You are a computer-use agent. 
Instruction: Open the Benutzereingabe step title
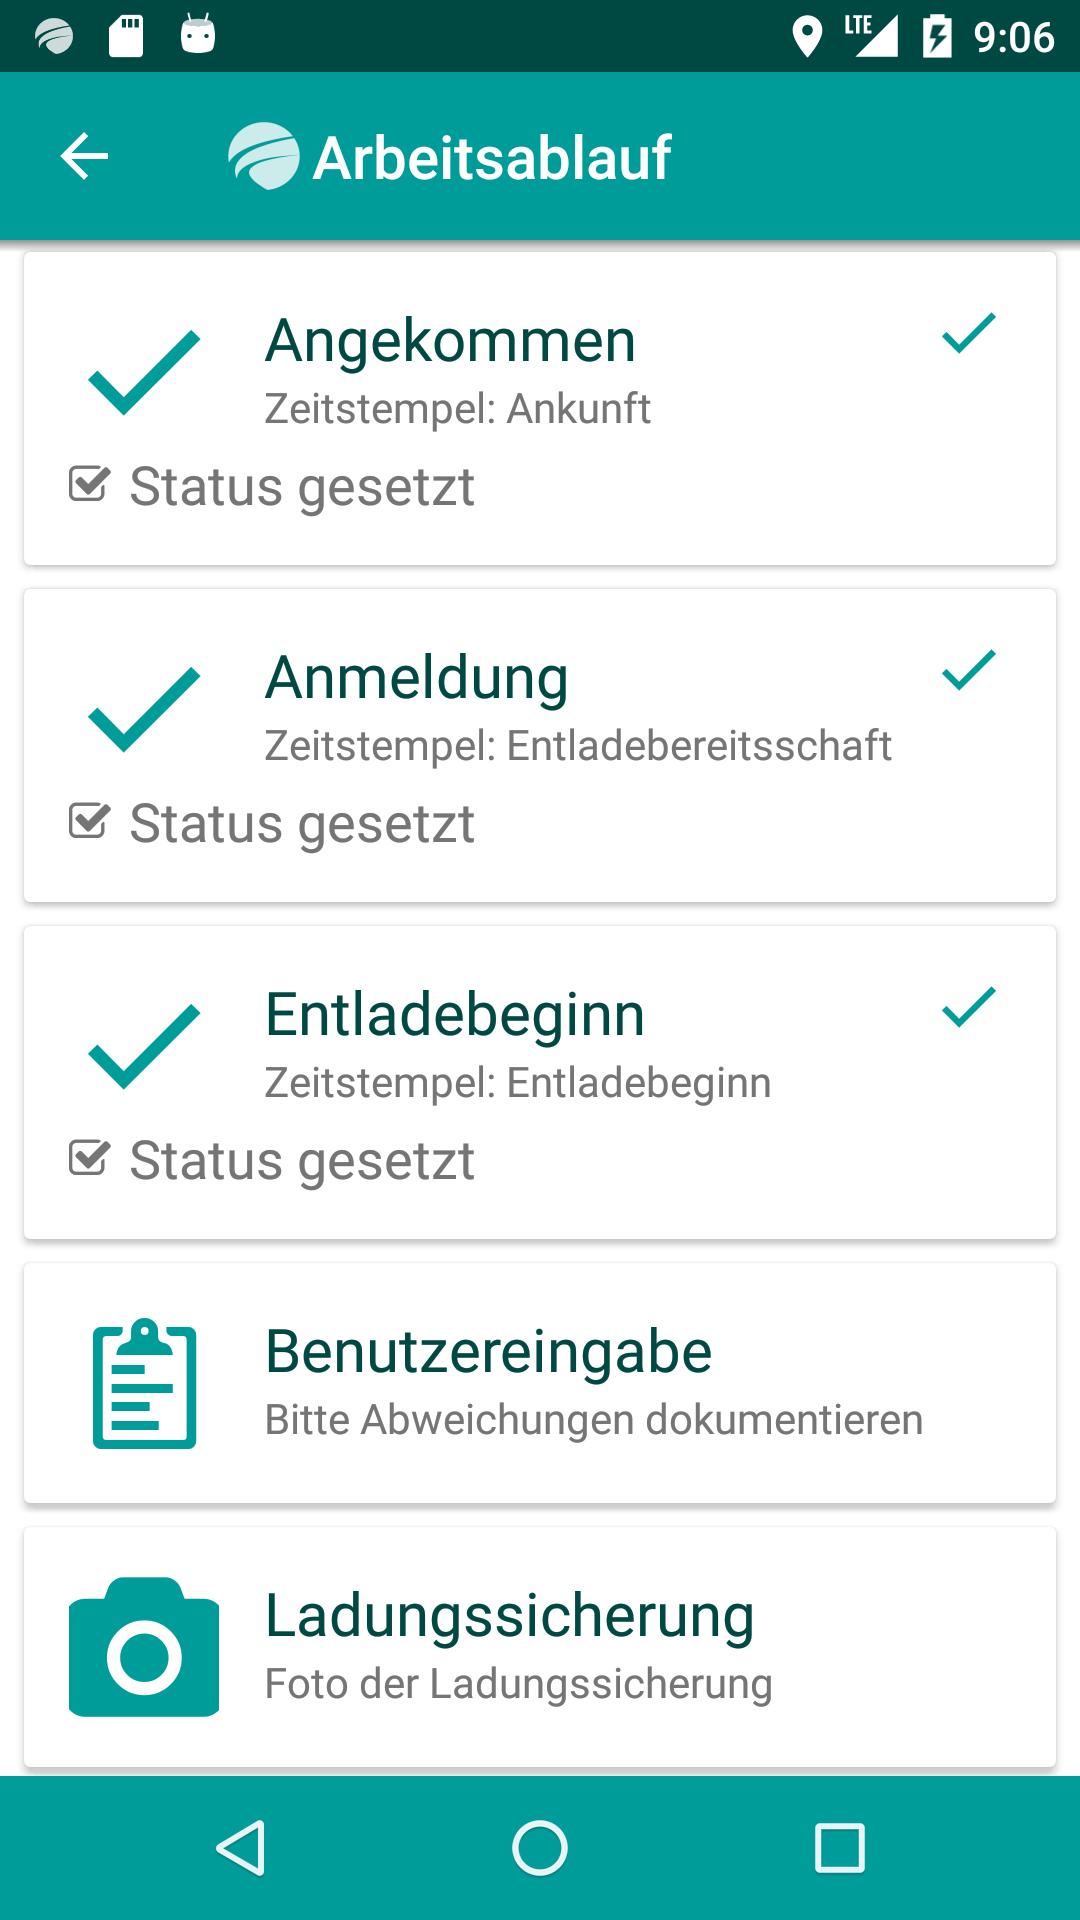point(488,1351)
